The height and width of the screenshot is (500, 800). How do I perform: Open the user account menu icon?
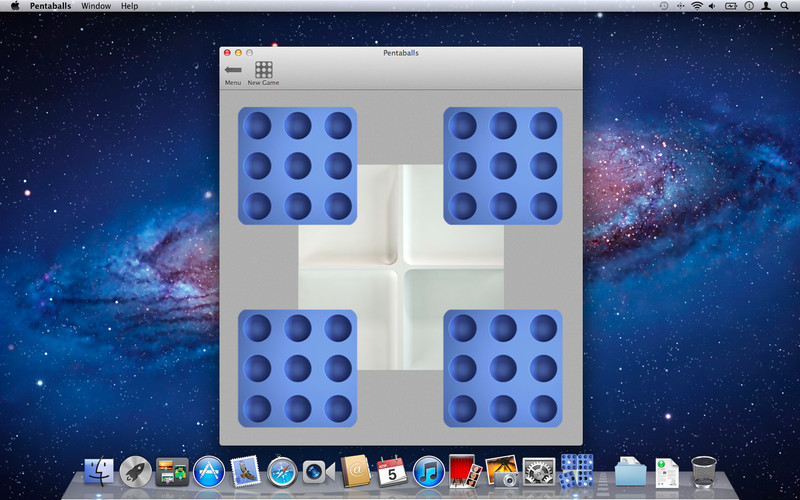pos(766,6)
